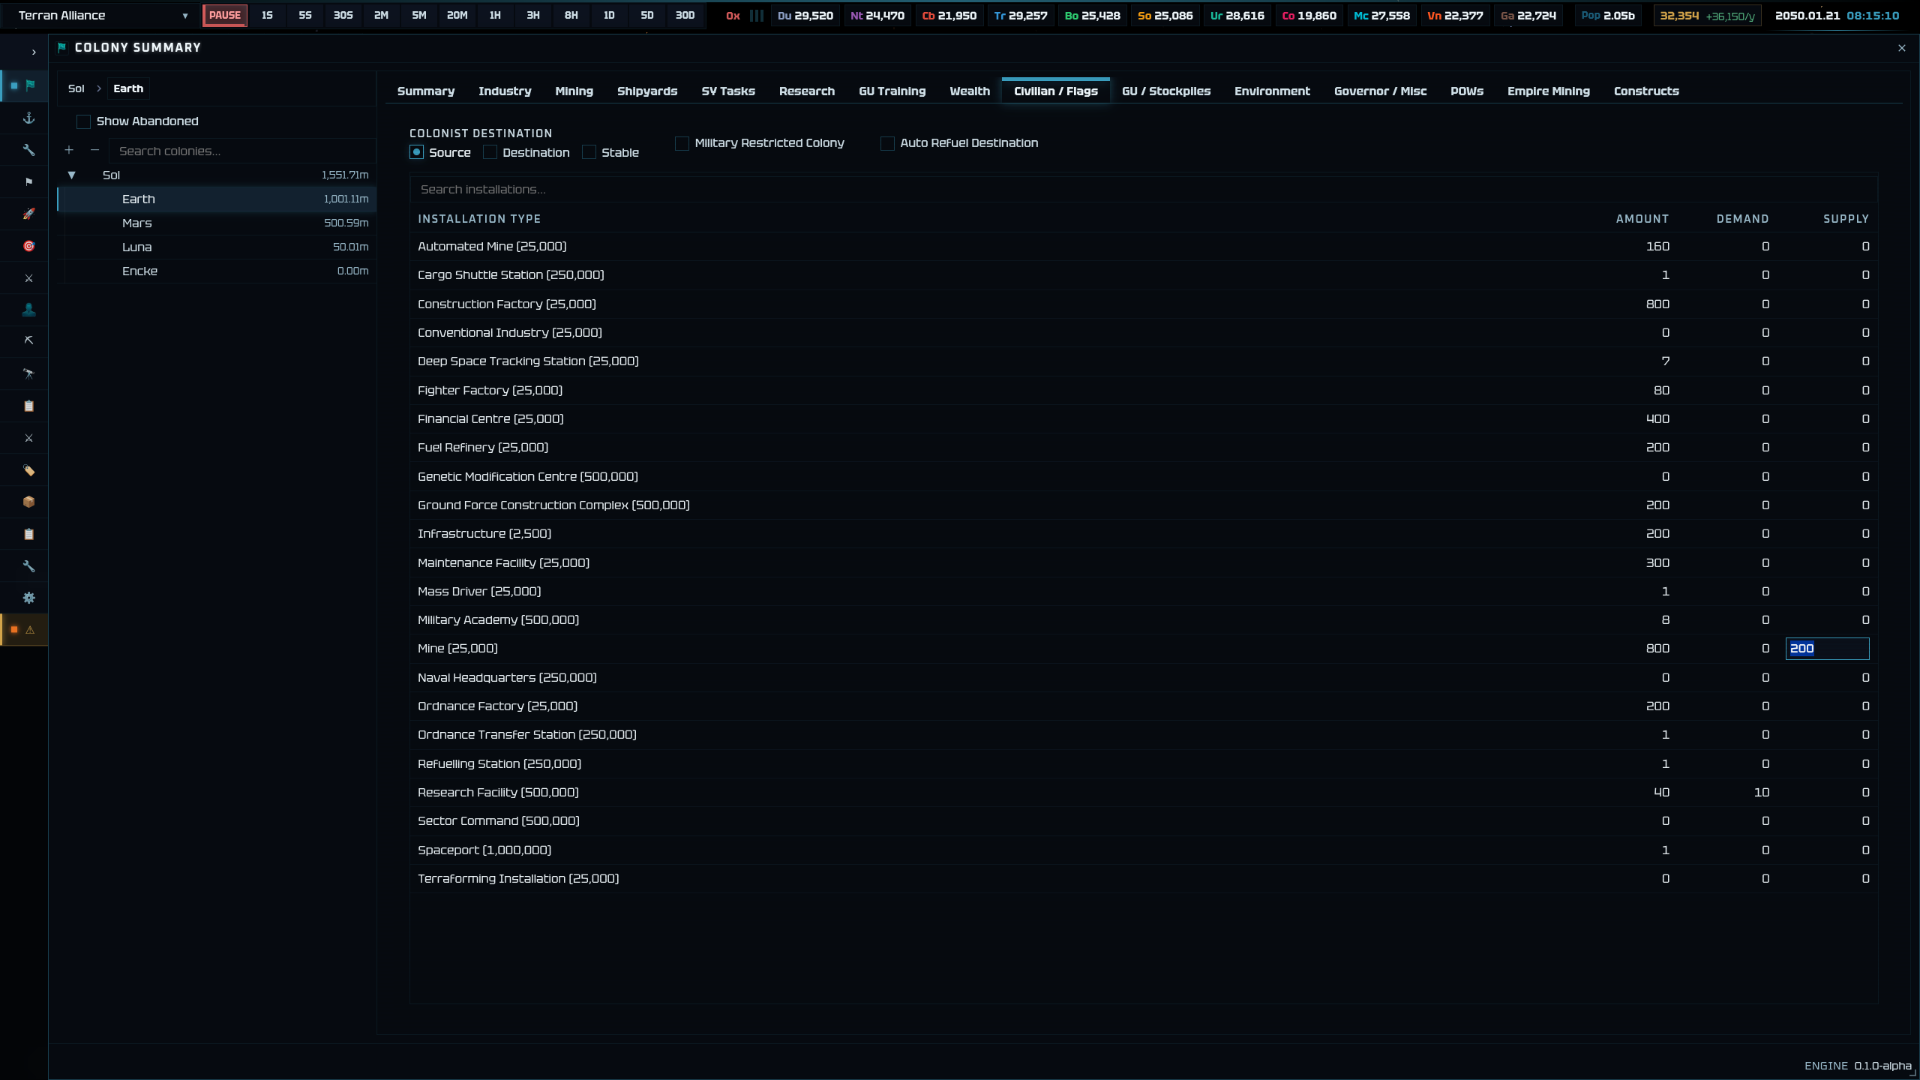Open the rocket sidebar icon
1920x1080 pixels.
[29, 214]
